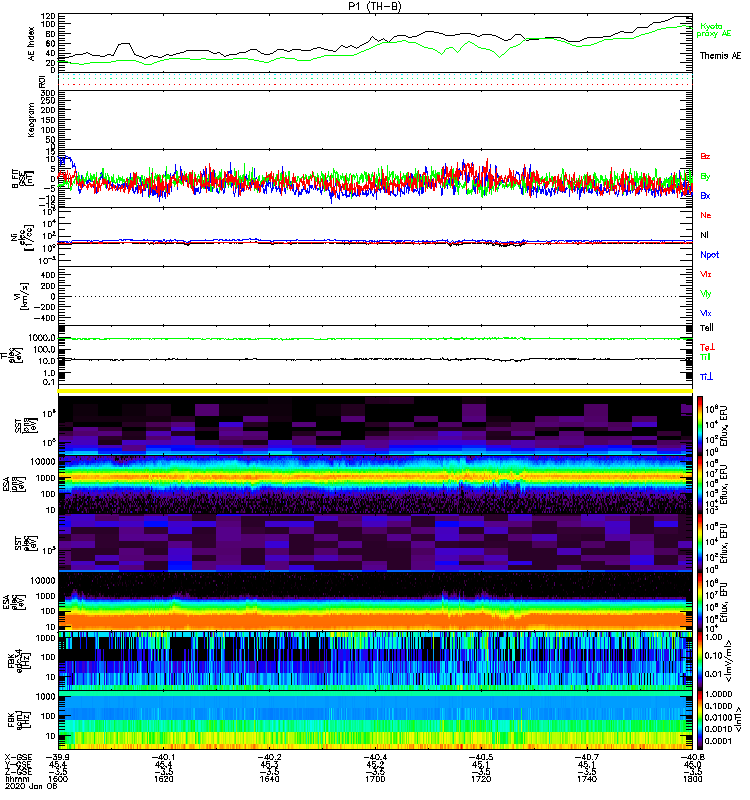Click the green Kyoto proxy AE legend label
Viewport: 750px width, 800px height.
(x=714, y=30)
